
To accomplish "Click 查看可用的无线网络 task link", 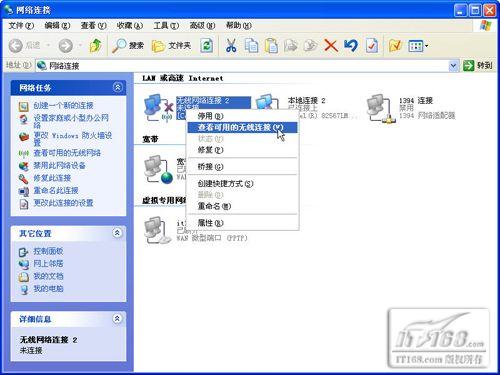I will click(x=67, y=153).
